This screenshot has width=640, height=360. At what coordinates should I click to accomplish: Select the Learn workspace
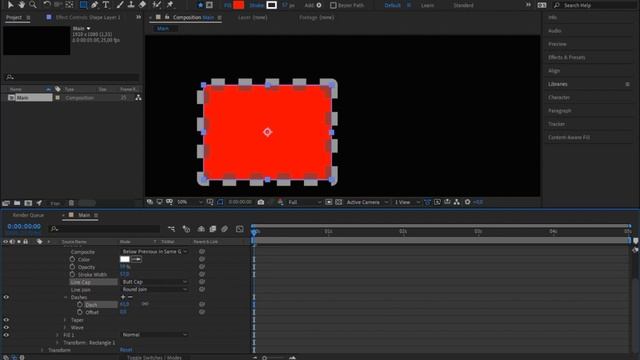point(427,5)
